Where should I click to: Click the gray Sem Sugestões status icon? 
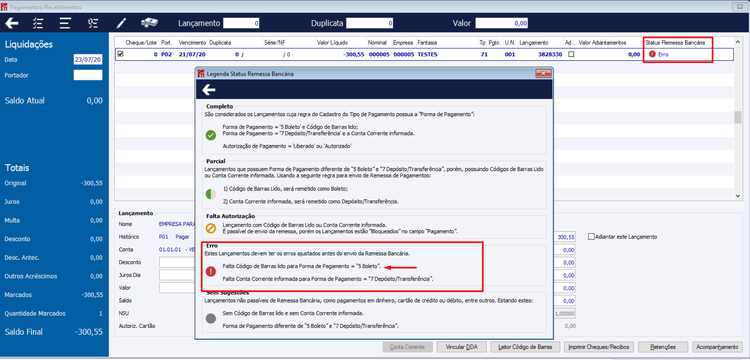pos(211,319)
